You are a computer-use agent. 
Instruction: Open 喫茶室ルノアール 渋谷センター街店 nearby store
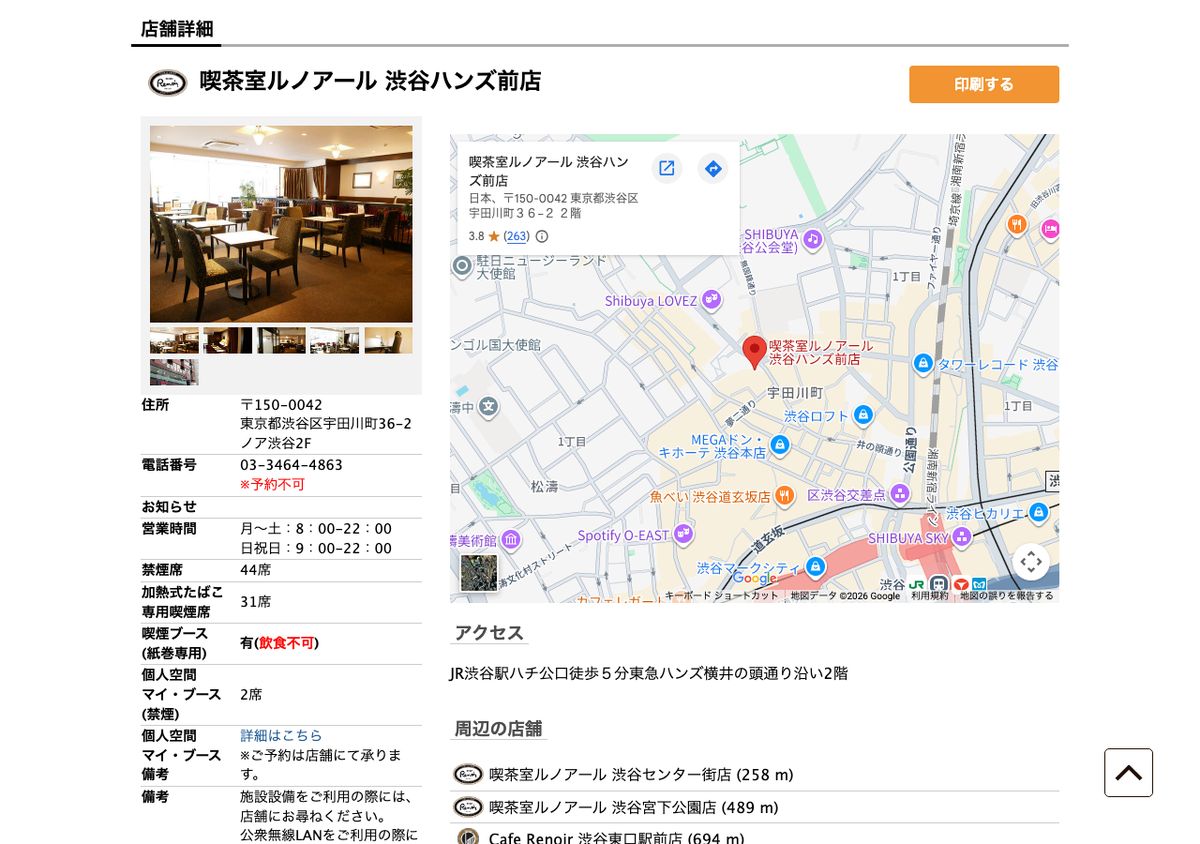tap(641, 775)
